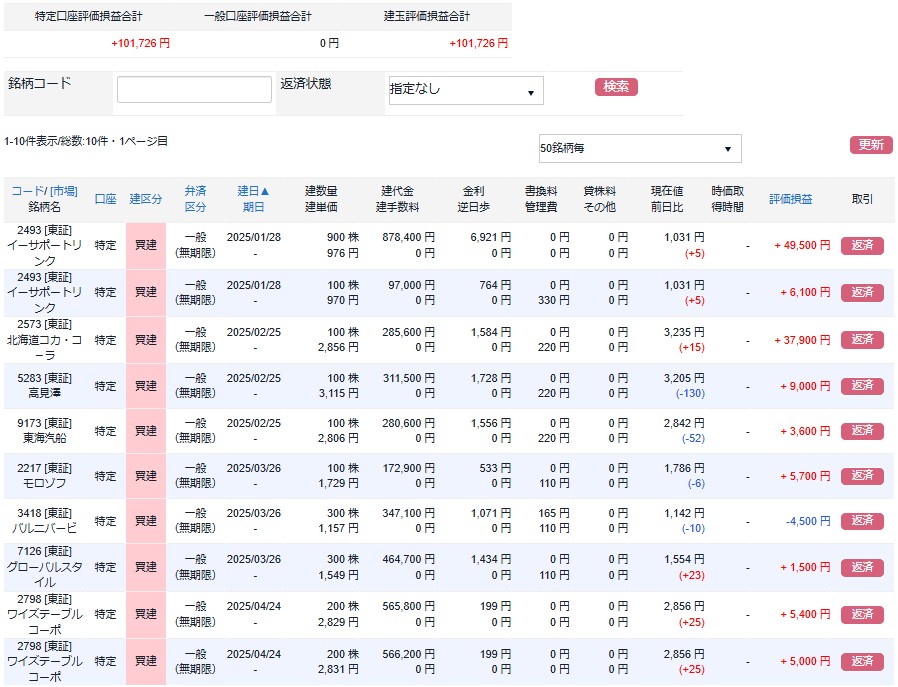Image resolution: width=898 pixels, height=687 pixels.
Task: Open the 50銘柄毎 page size dropdown
Action: 640,148
